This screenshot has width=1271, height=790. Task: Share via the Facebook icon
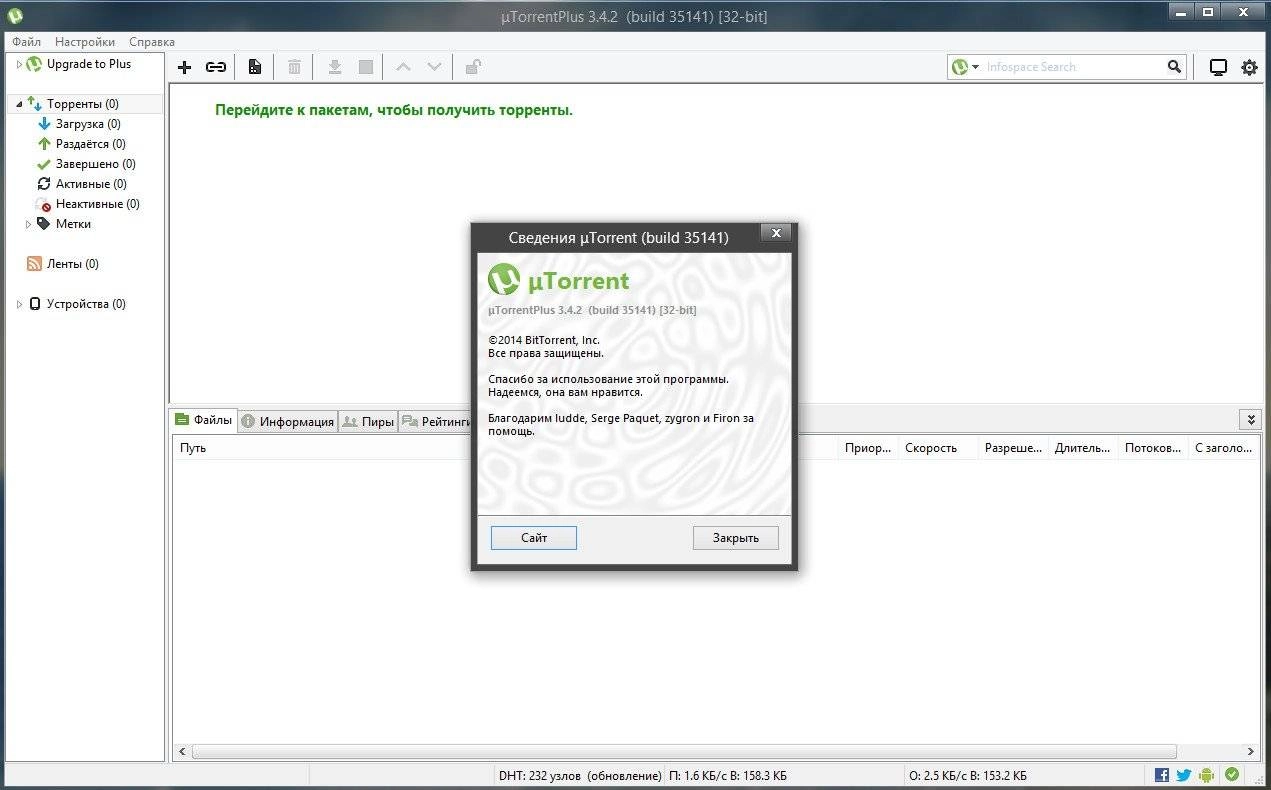[x=1161, y=774]
